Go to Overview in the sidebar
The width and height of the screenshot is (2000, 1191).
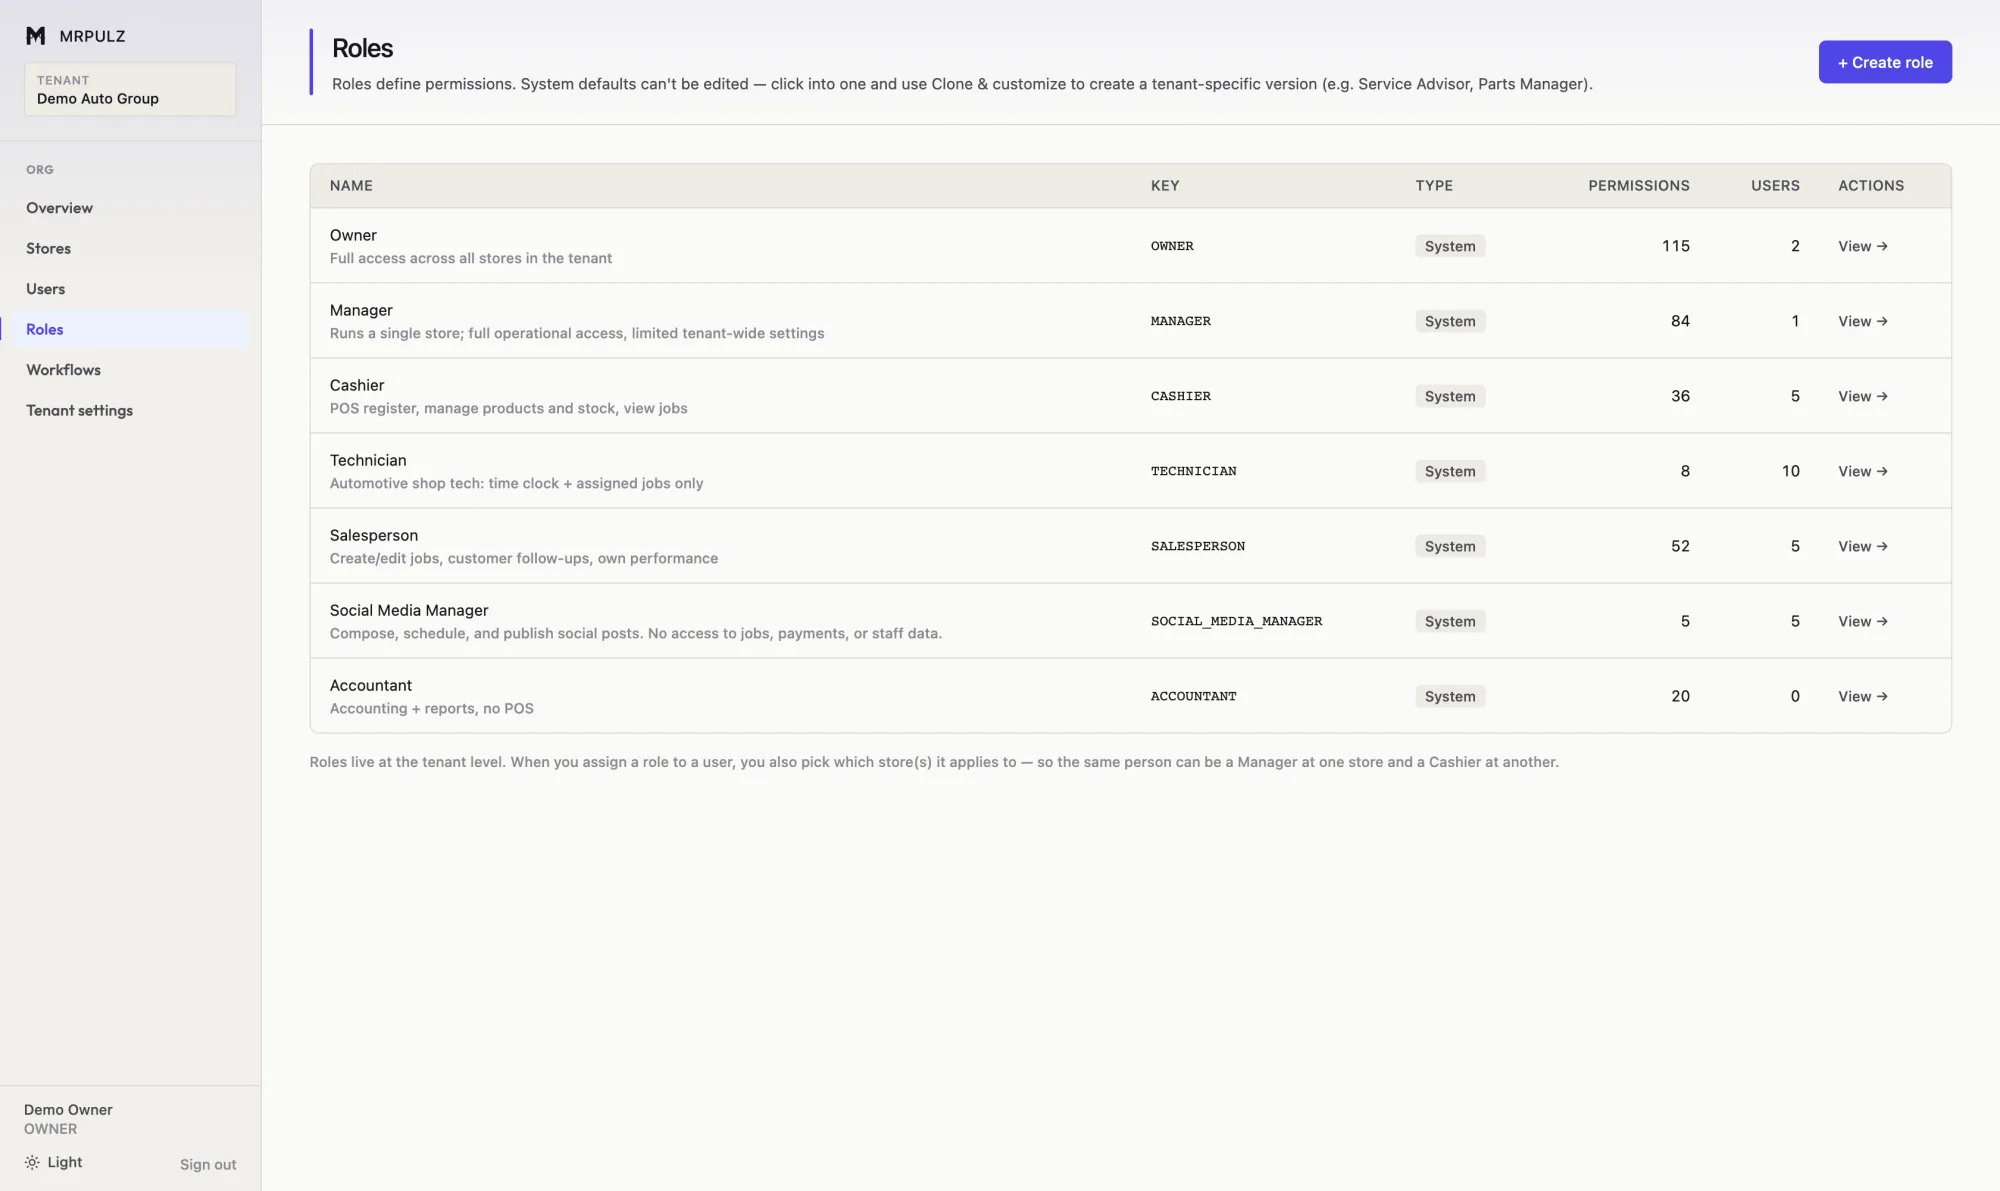[x=59, y=208]
